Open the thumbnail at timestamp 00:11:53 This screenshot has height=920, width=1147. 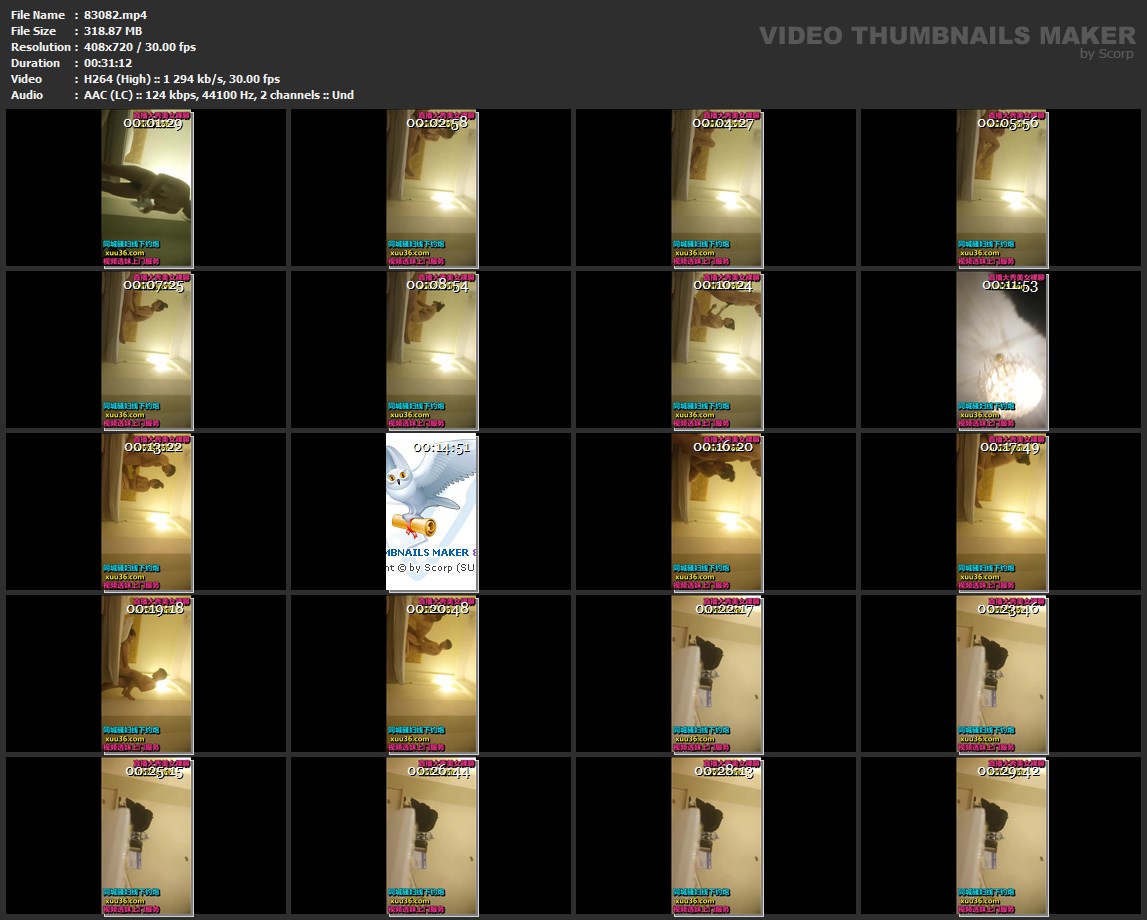[1001, 351]
